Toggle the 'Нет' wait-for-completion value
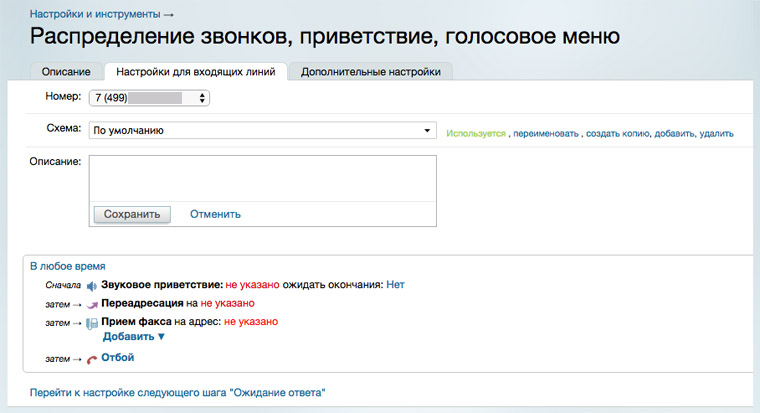The image size is (760, 413). (x=395, y=285)
